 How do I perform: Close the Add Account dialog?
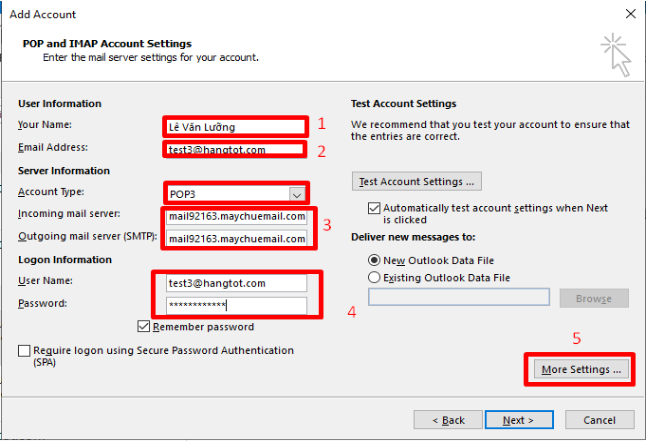coord(631,15)
